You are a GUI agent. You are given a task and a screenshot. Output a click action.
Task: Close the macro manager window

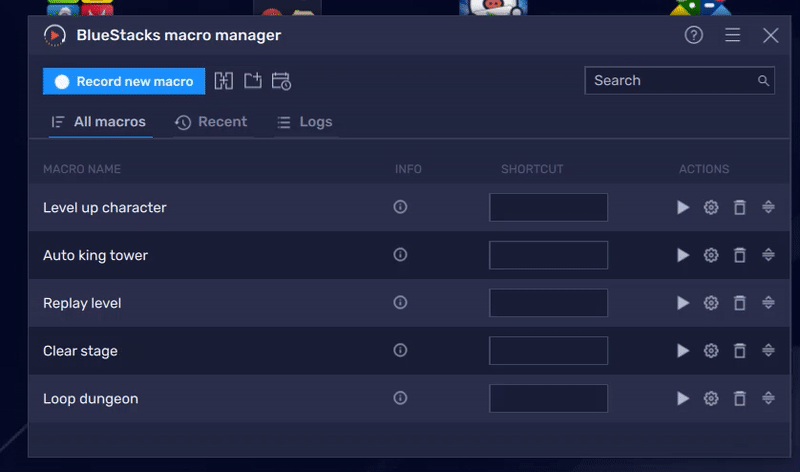point(770,35)
